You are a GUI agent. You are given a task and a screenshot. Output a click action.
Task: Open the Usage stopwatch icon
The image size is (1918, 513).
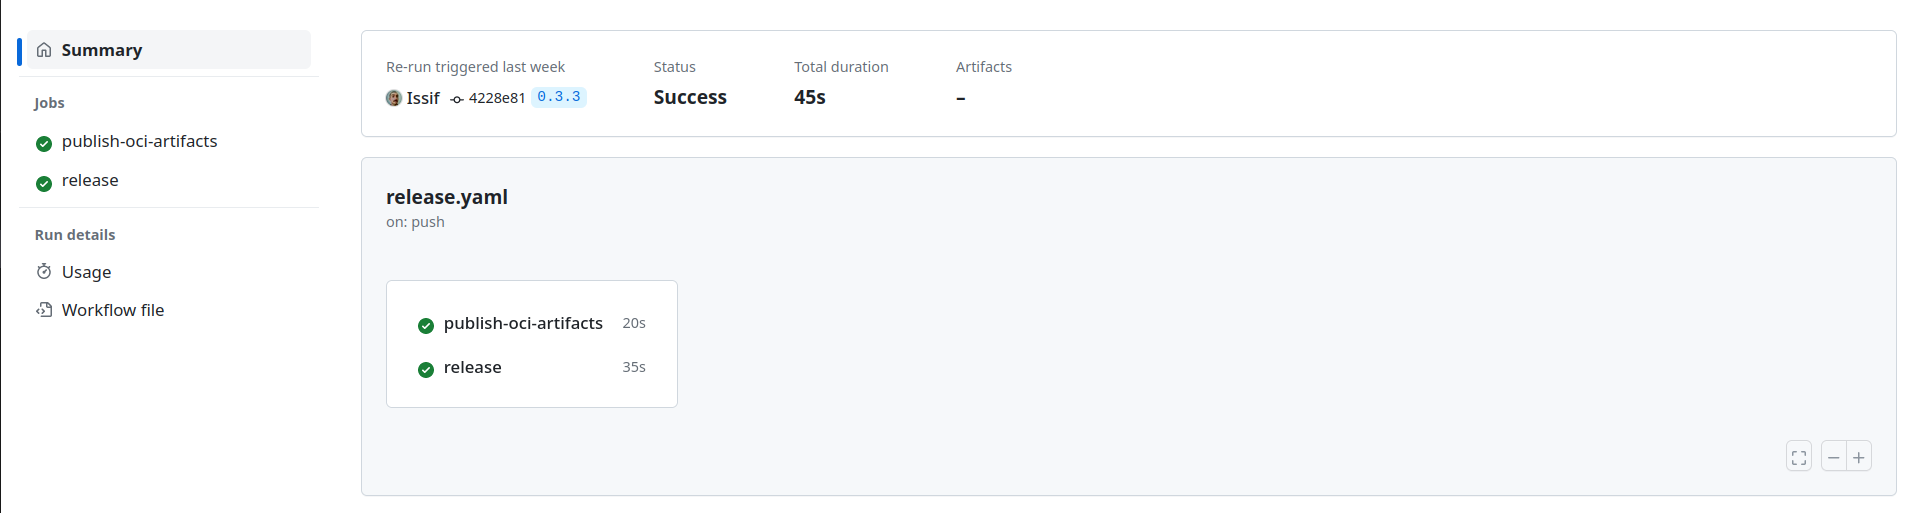pyautogui.click(x=44, y=272)
